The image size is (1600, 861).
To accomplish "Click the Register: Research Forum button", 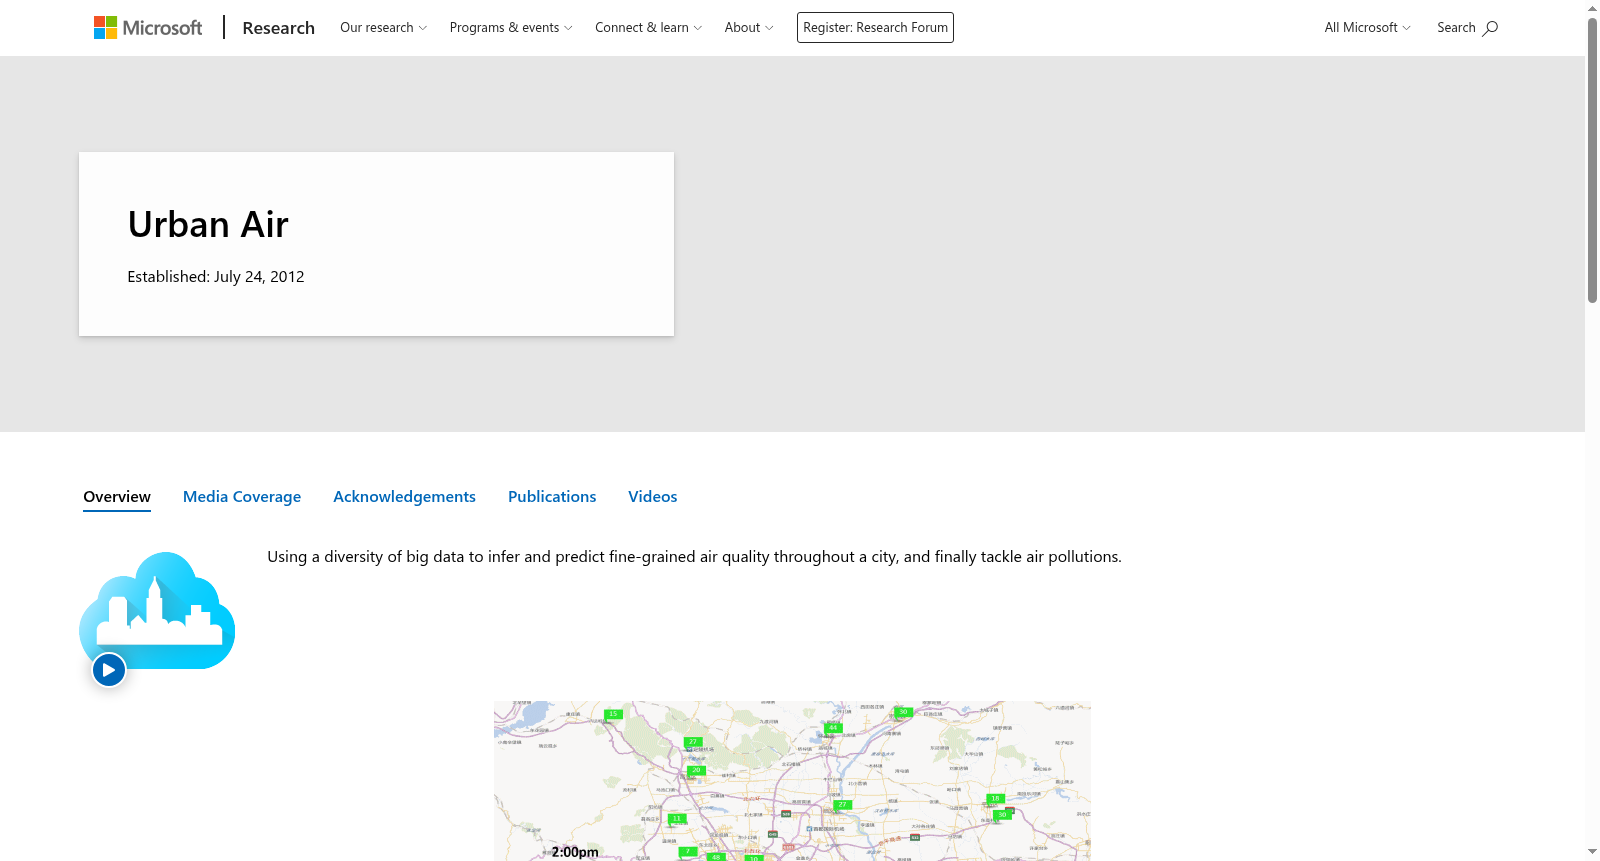I will (x=875, y=28).
